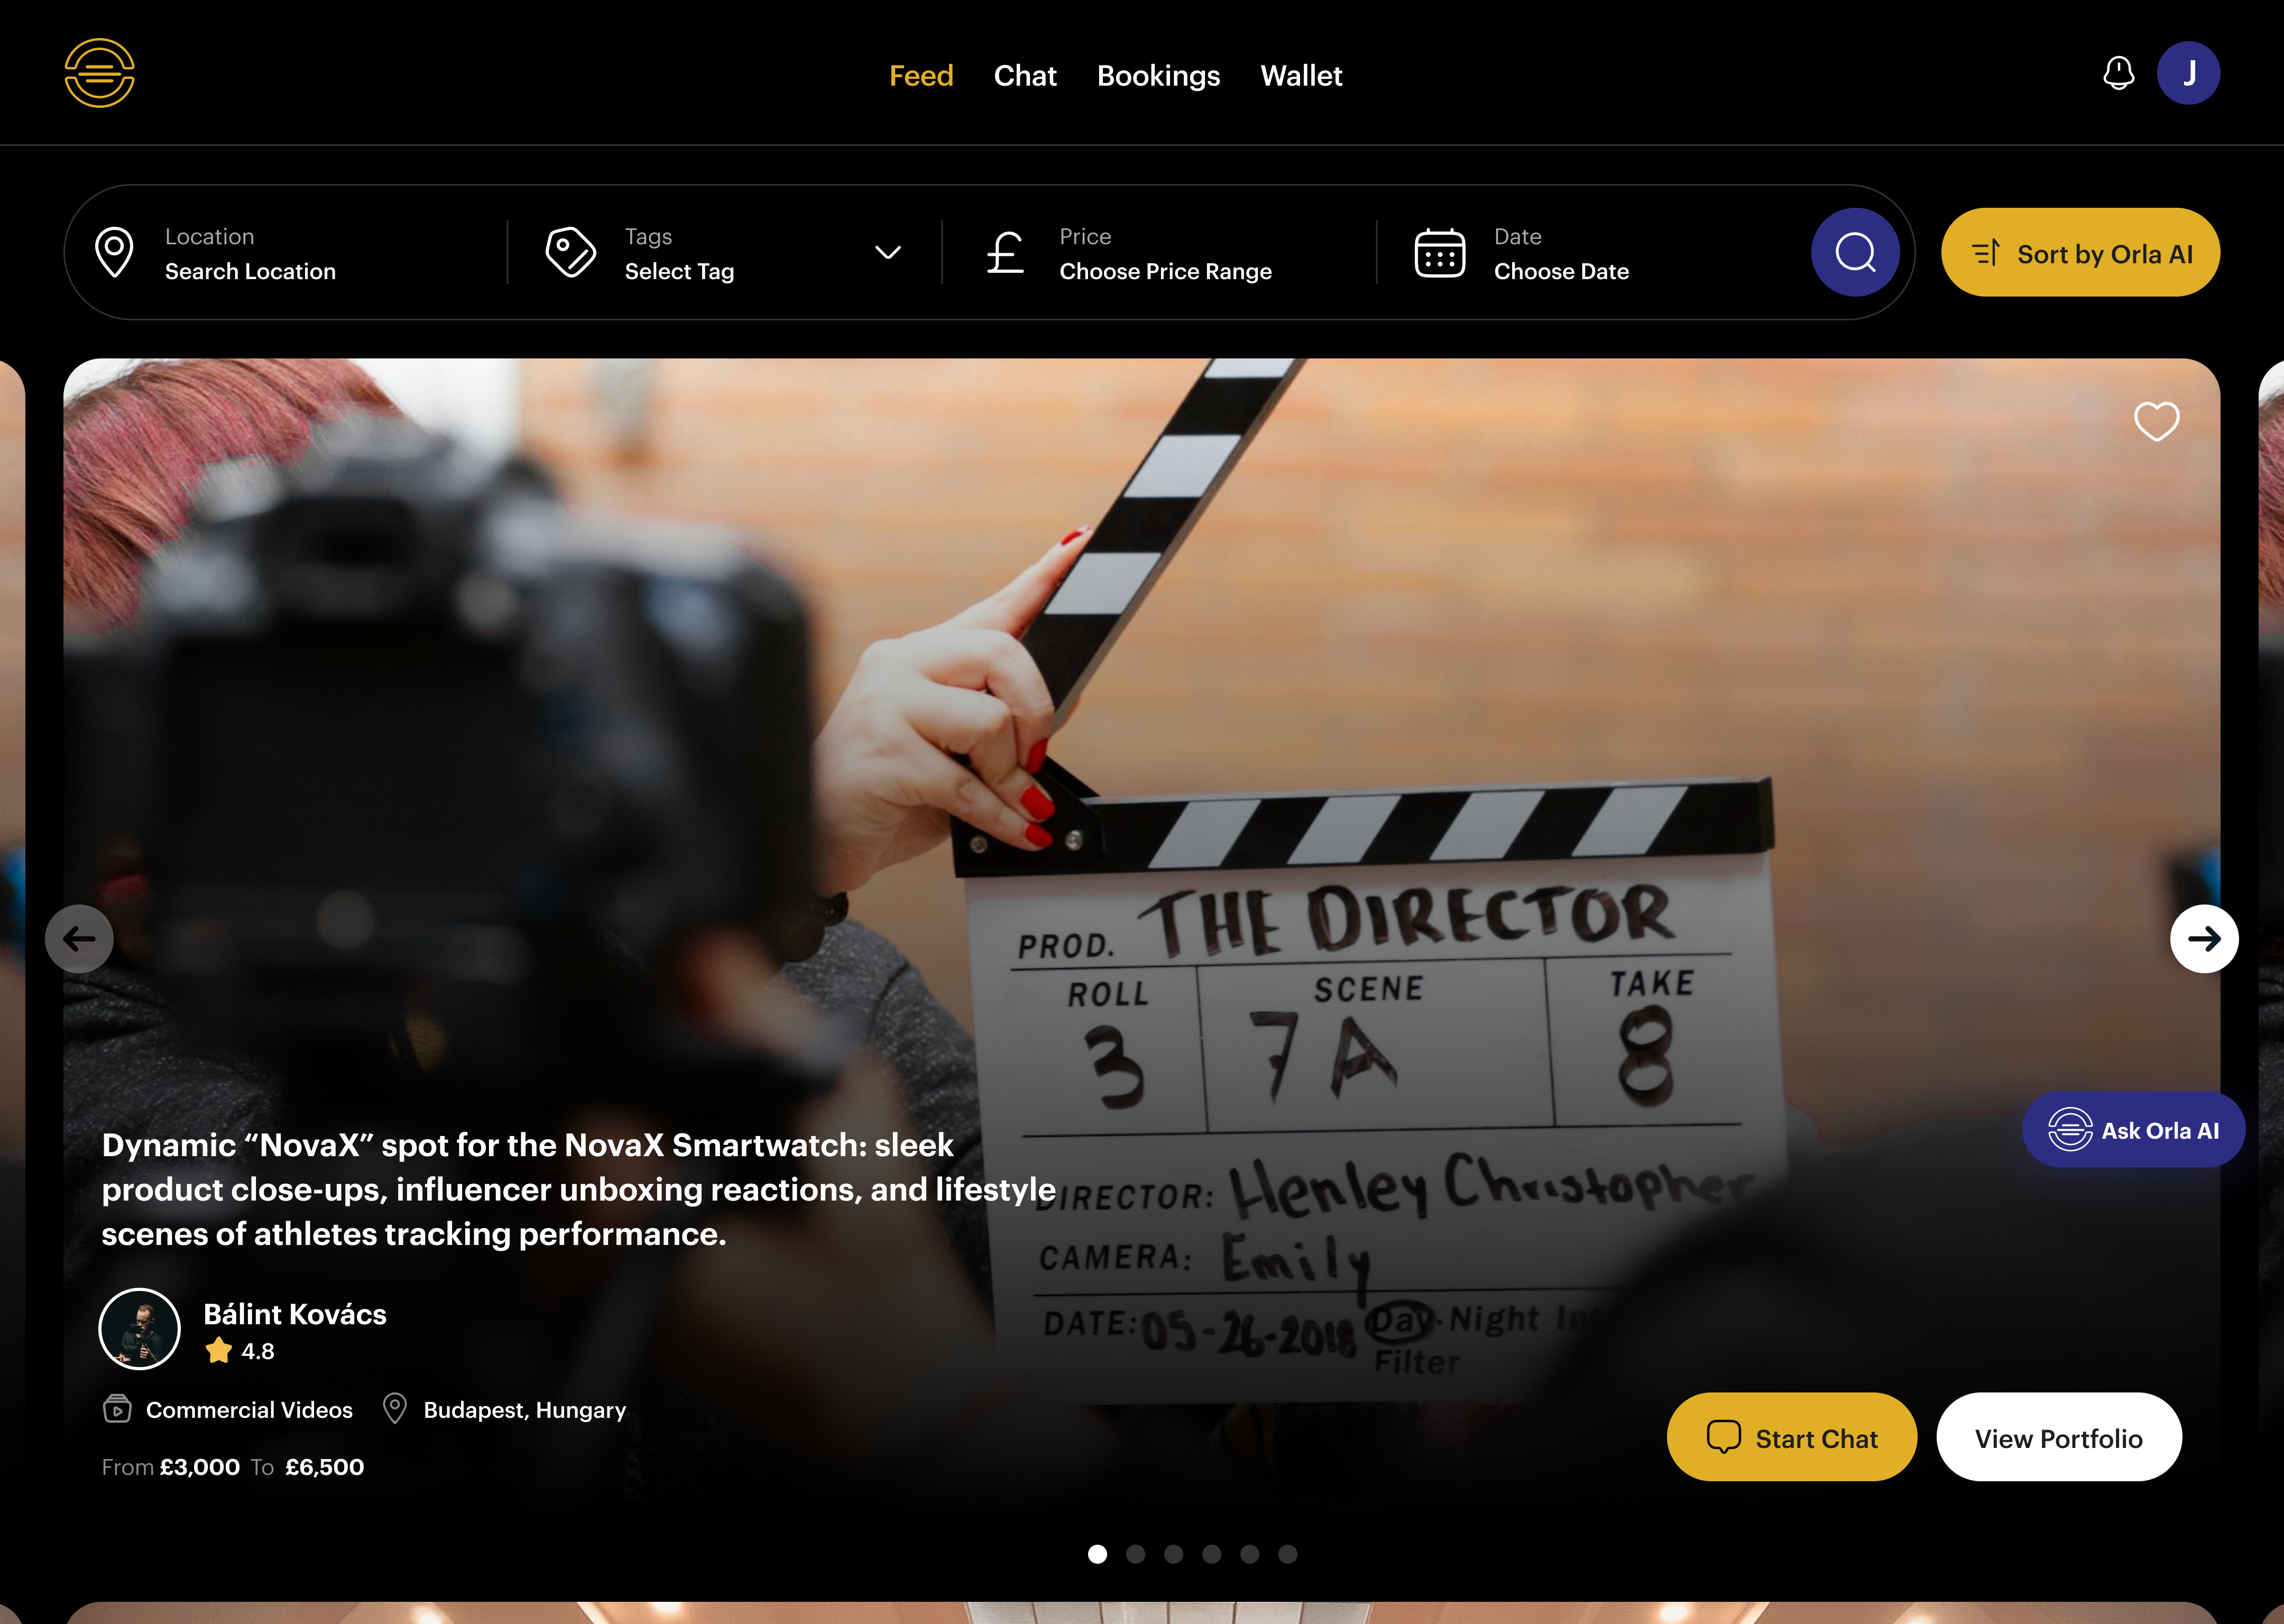The width and height of the screenshot is (2284, 1624).
Task: Select the fourth carousel dot
Action: pos(1211,1554)
